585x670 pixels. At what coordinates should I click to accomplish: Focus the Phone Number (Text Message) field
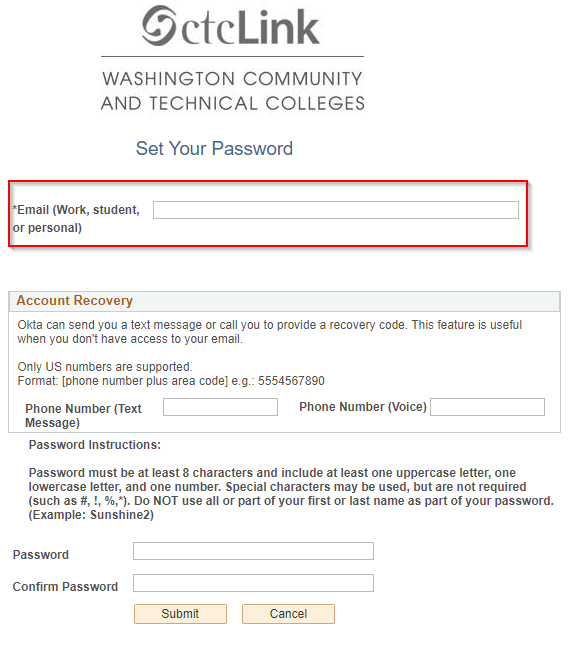220,407
